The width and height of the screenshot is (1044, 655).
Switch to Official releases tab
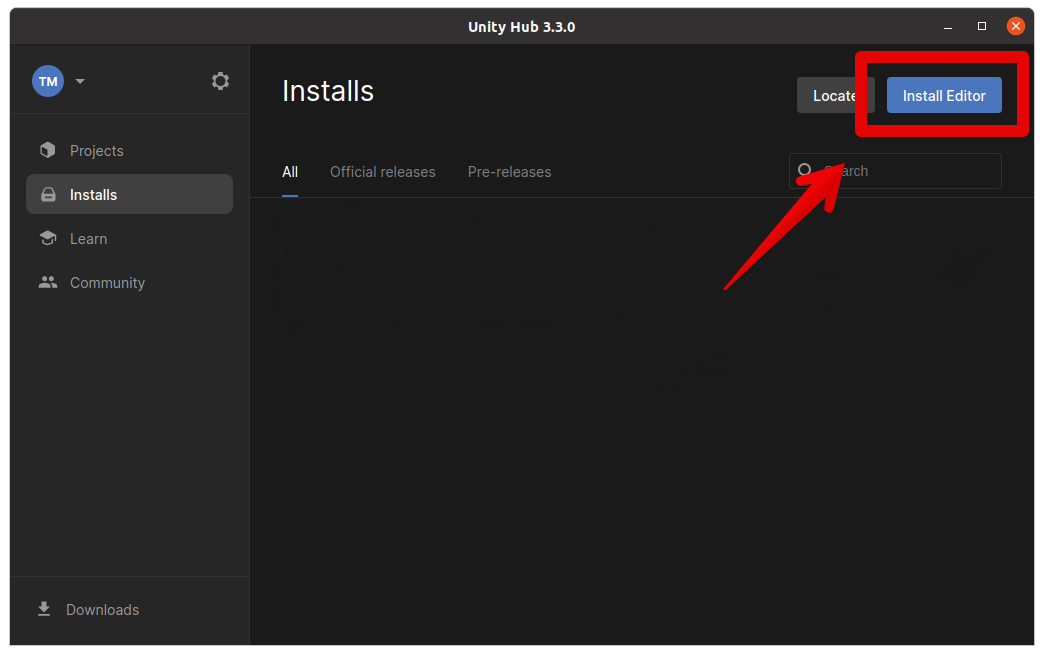point(383,172)
